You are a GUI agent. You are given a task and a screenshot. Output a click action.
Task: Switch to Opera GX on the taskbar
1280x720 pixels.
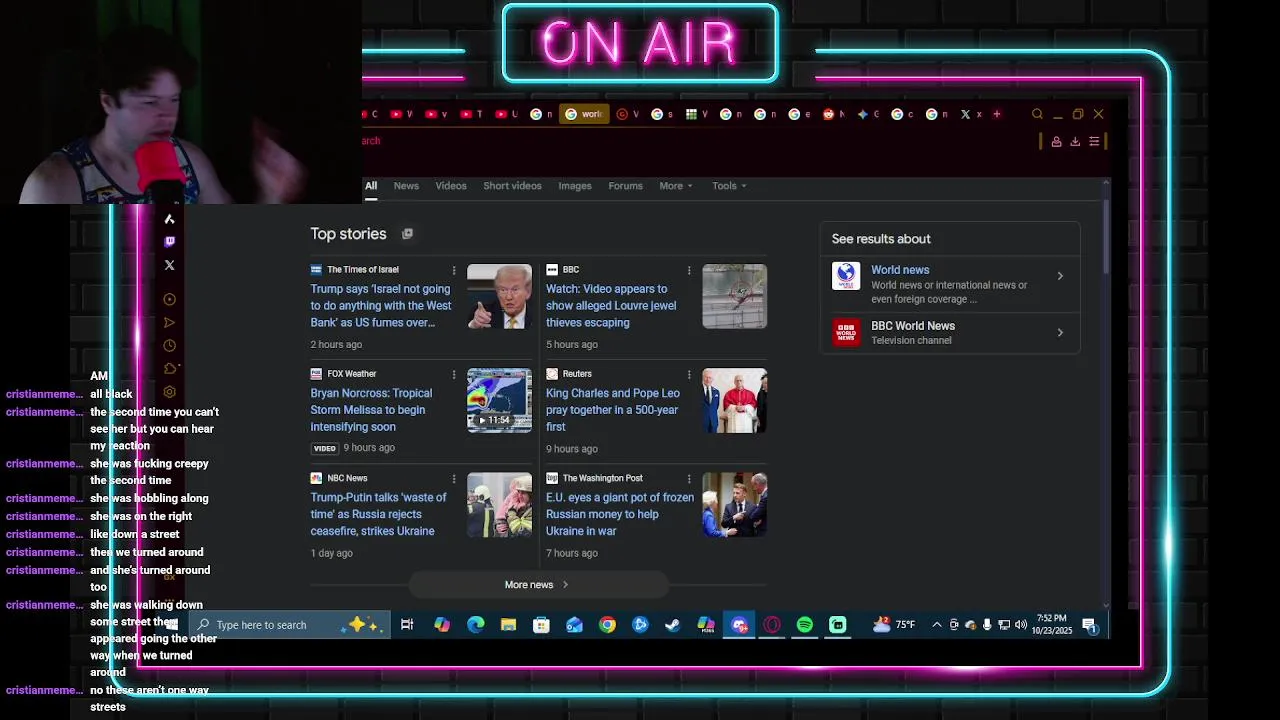click(772, 625)
